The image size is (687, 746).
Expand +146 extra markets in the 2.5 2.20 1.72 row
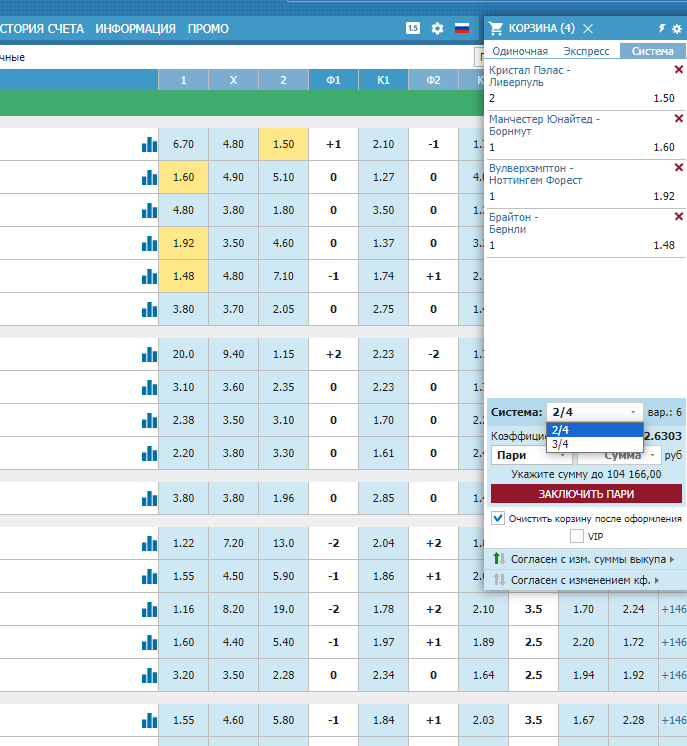pyautogui.click(x=673, y=642)
